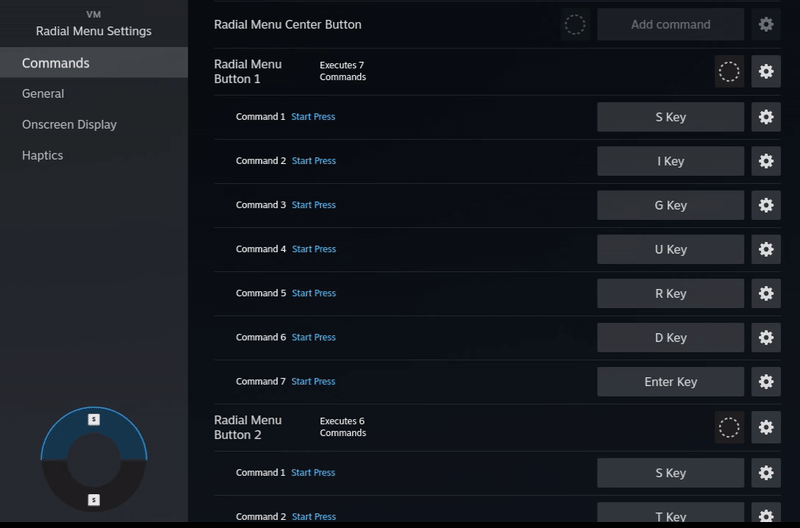The width and height of the screenshot is (800, 528).
Task: Click gear icon beside S Key command
Action: pyautogui.click(x=766, y=117)
